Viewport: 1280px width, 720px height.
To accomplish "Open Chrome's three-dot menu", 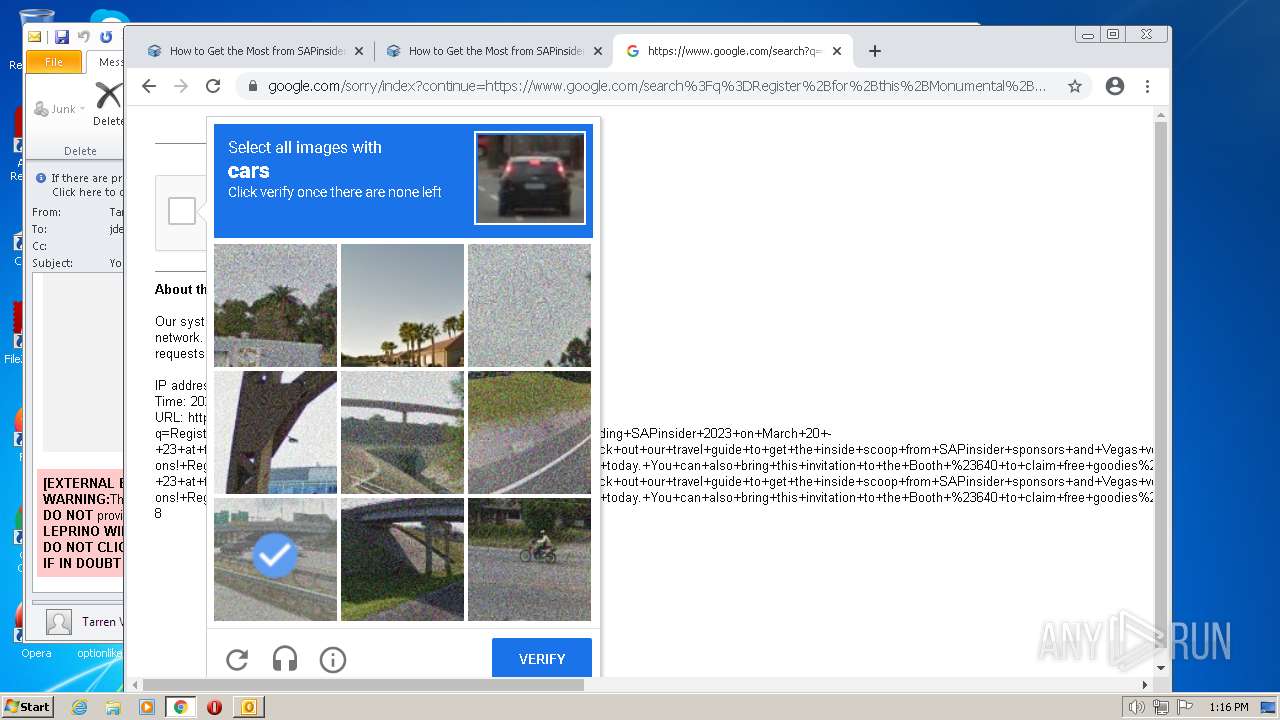I will 1147,86.
